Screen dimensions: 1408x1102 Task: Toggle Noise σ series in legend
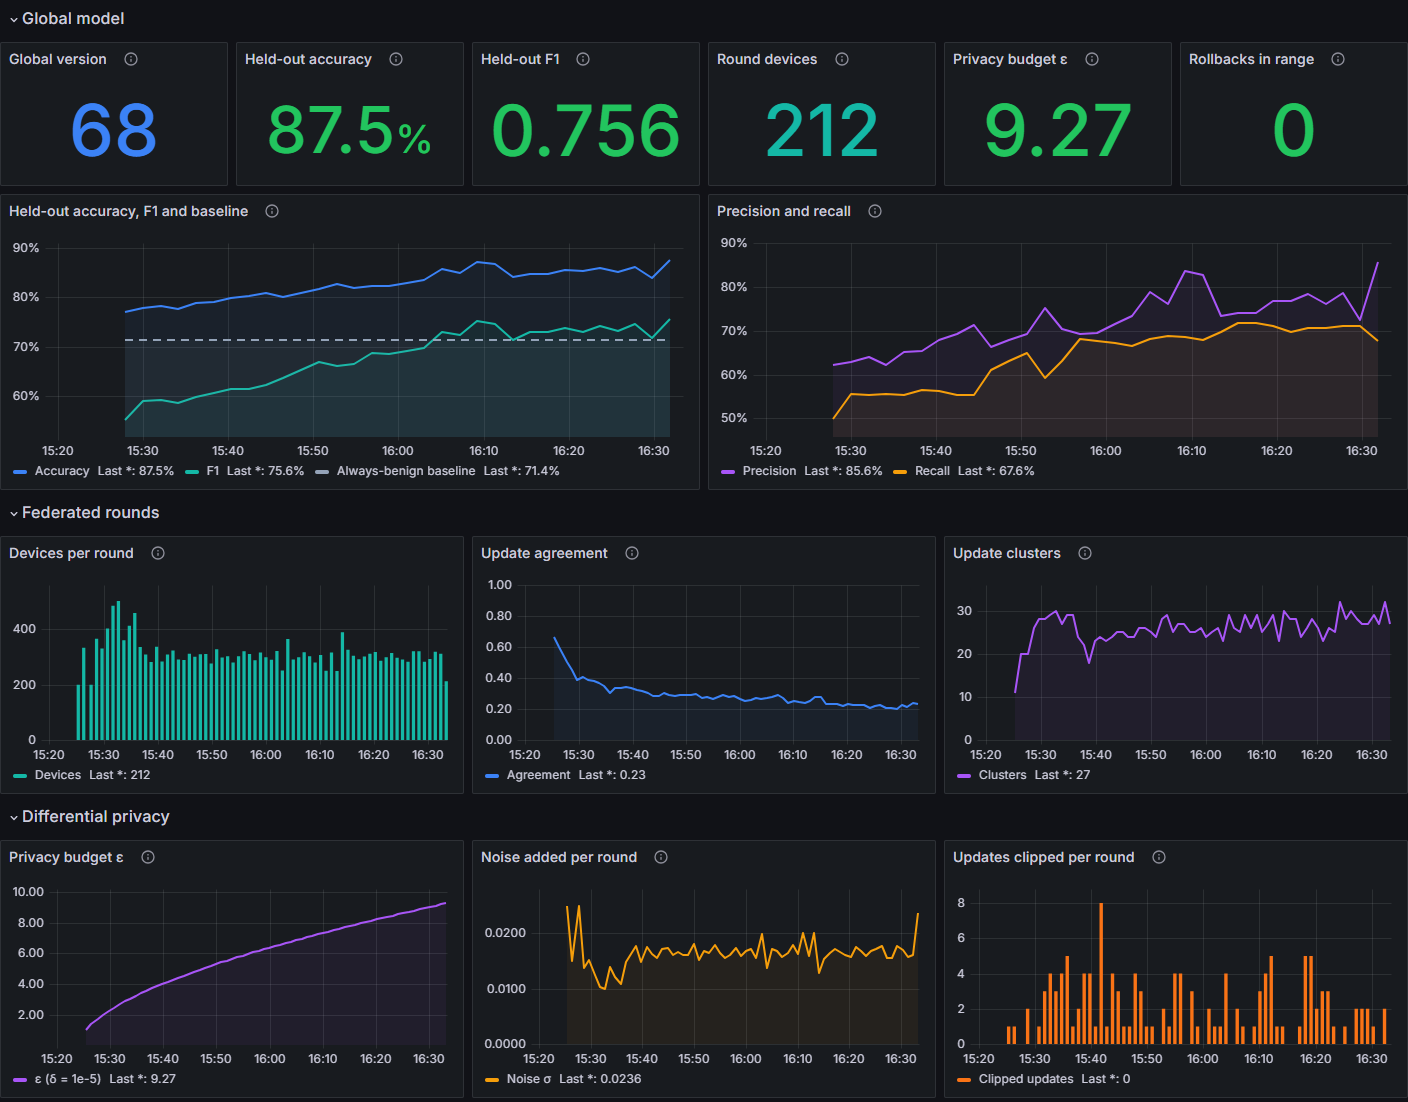tap(529, 1079)
